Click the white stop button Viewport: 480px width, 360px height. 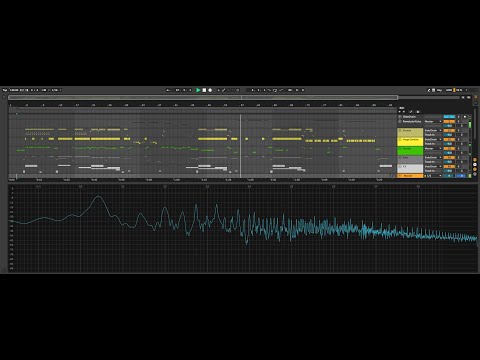click(x=204, y=90)
